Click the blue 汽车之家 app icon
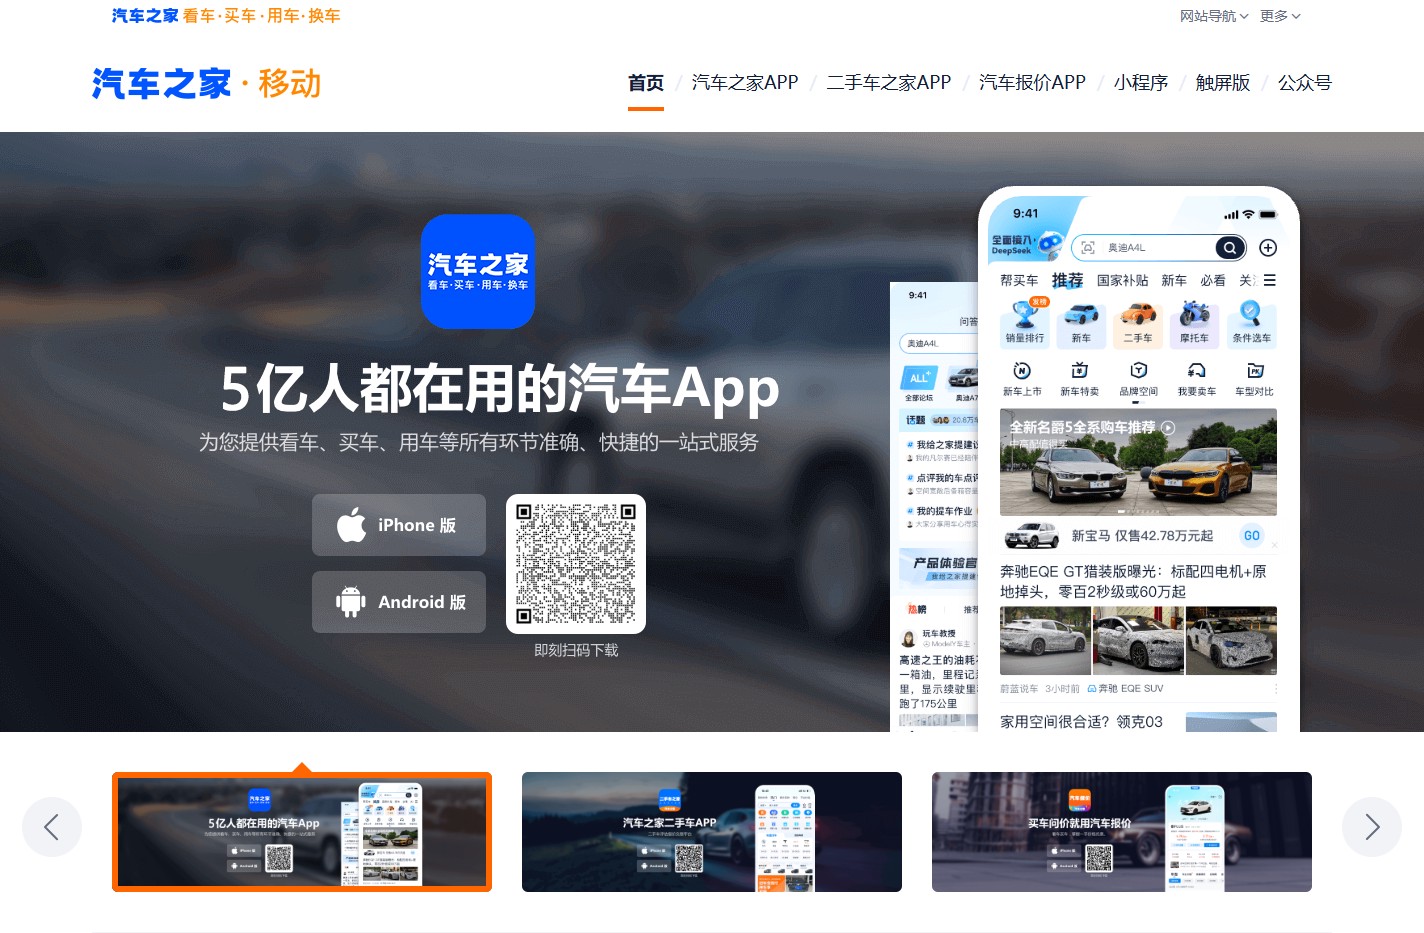 [x=478, y=271]
